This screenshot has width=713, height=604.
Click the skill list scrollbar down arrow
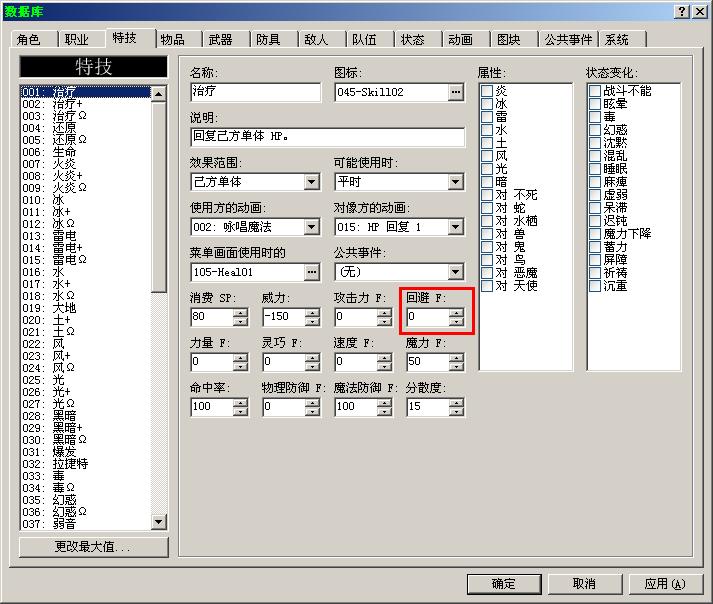click(x=159, y=522)
